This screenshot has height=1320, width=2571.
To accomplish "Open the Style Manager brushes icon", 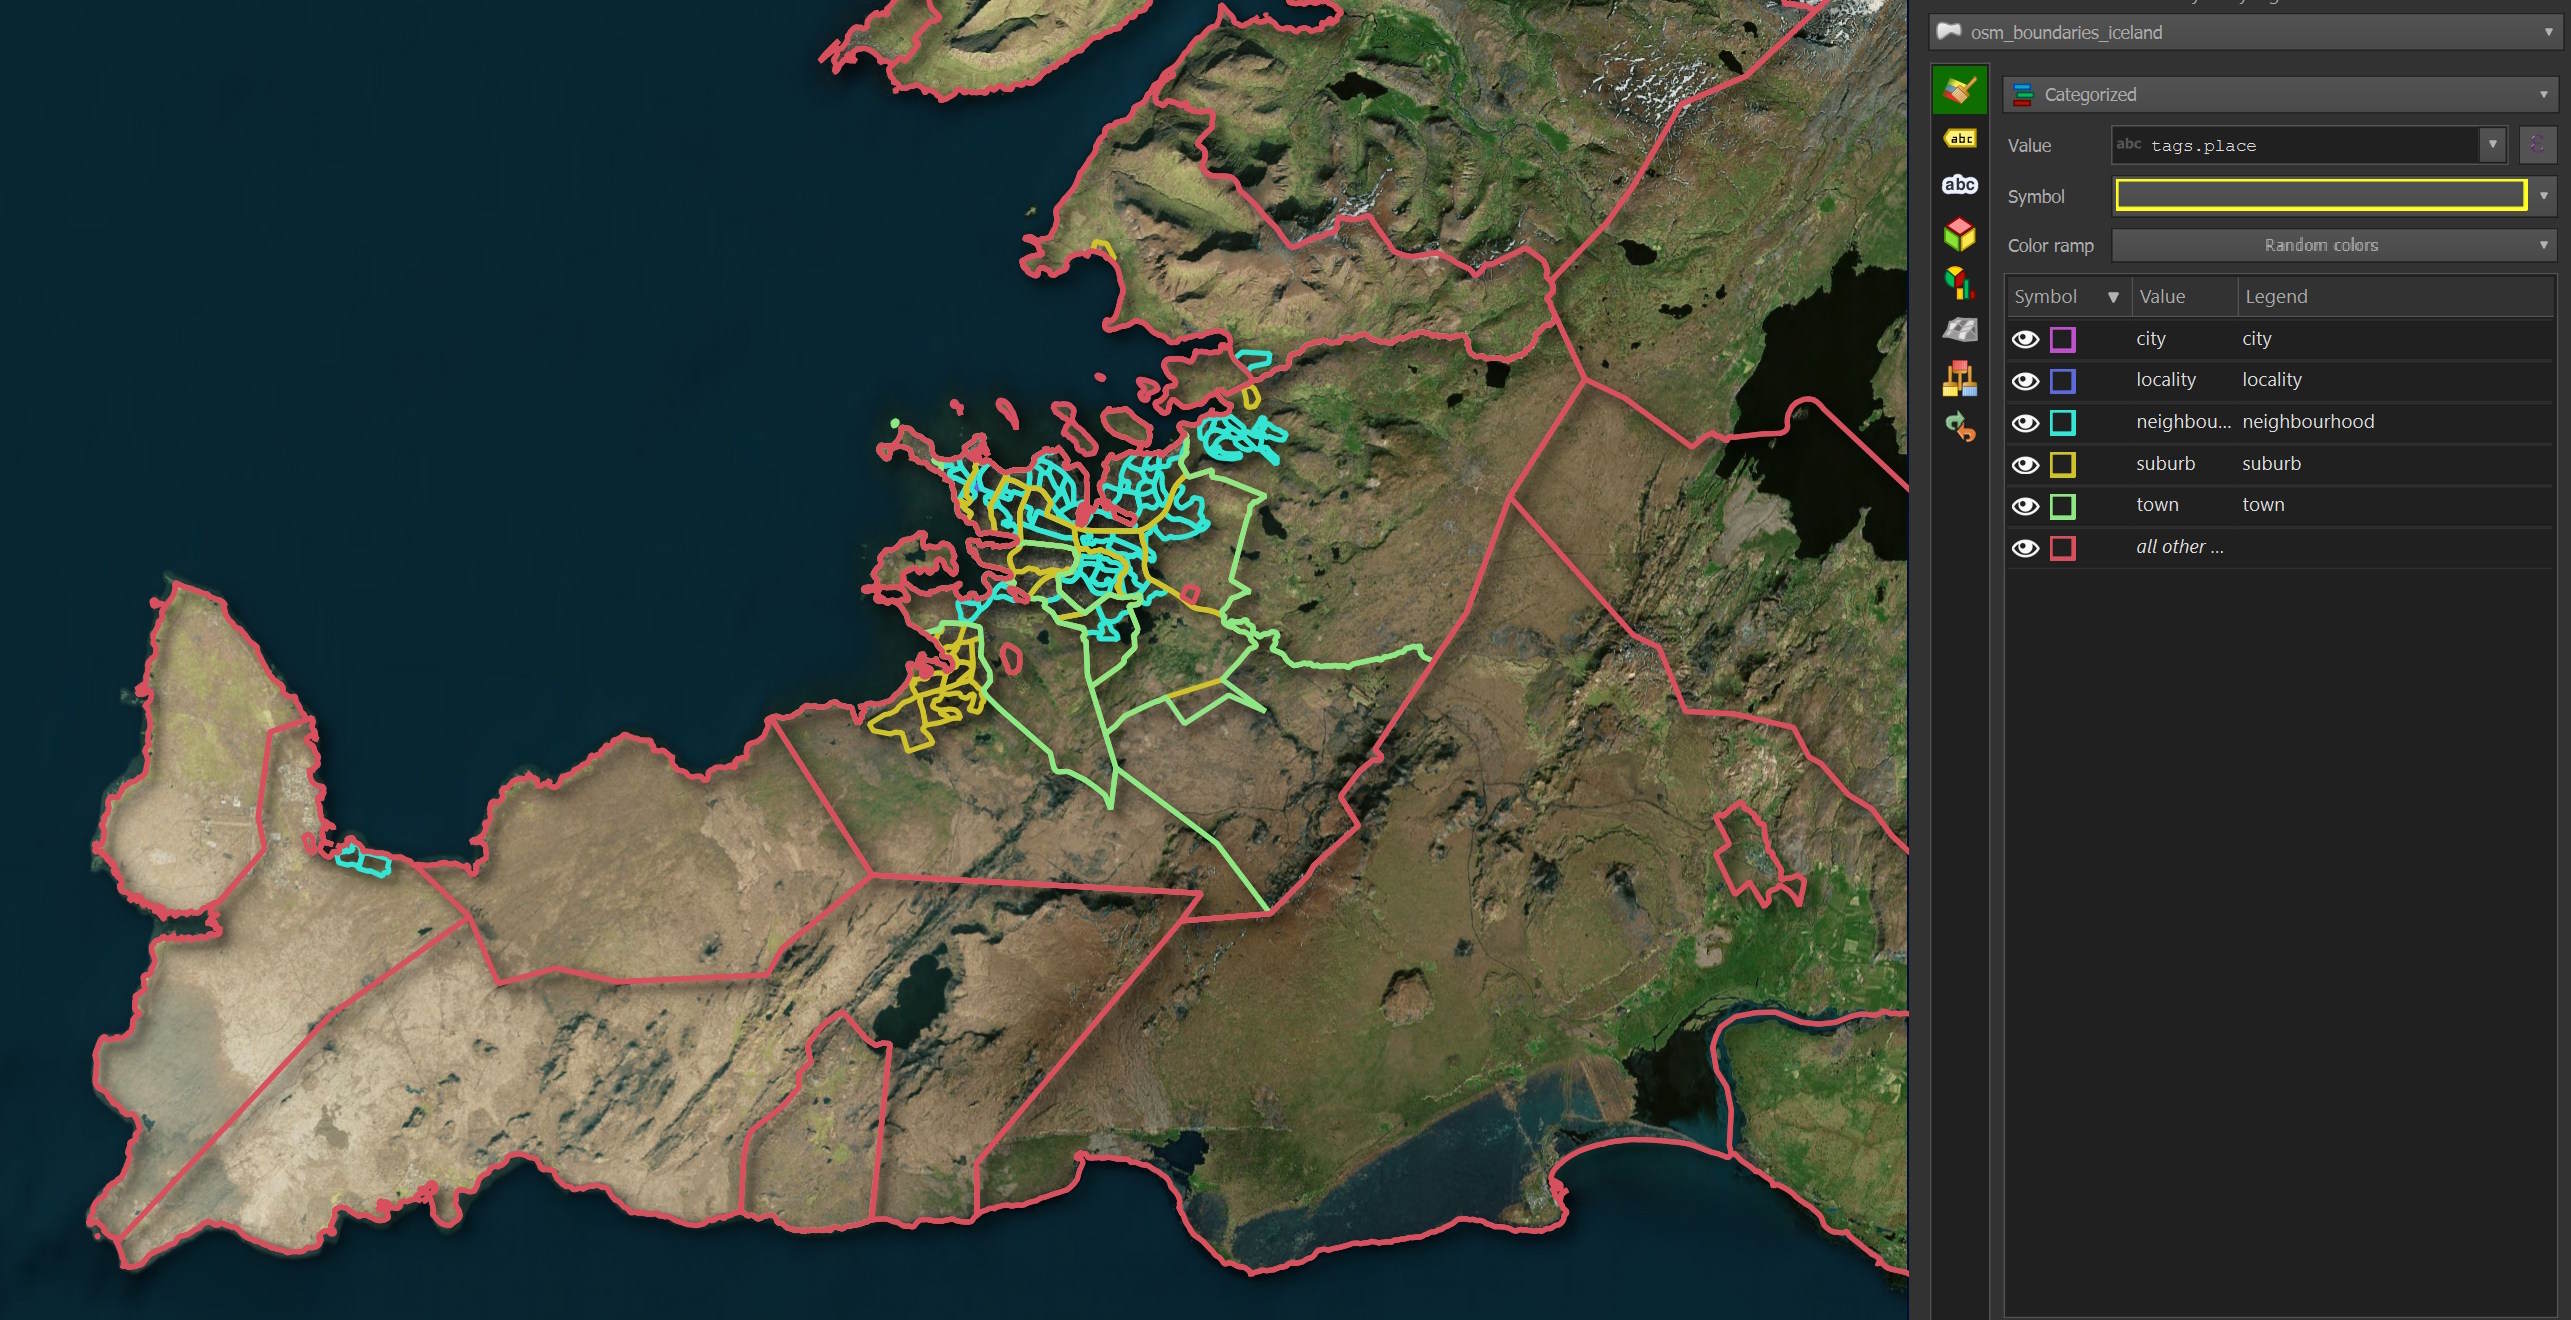I will (1959, 378).
